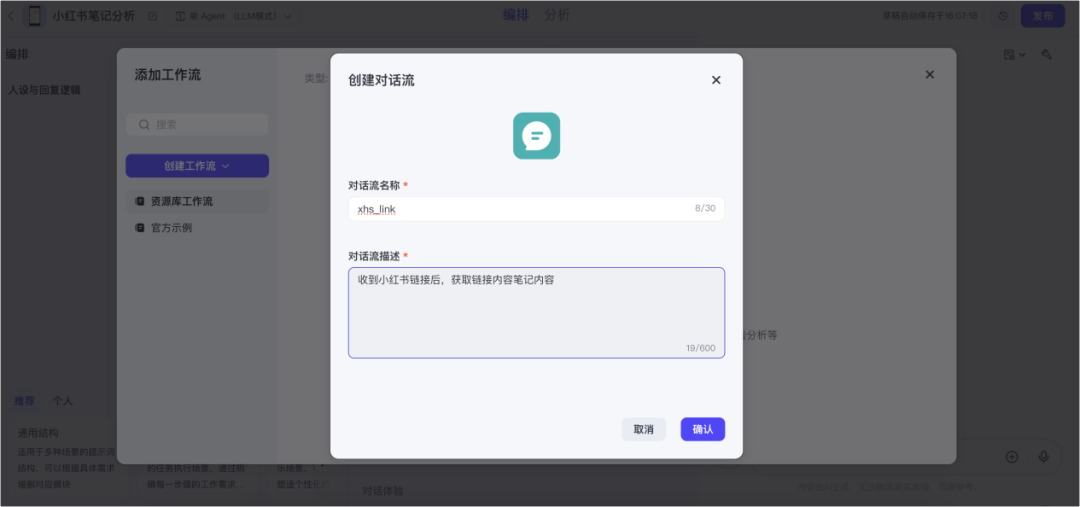This screenshot has width=1080, height=507.
Task: Close the 创建对话流 dialog
Action: [716, 80]
